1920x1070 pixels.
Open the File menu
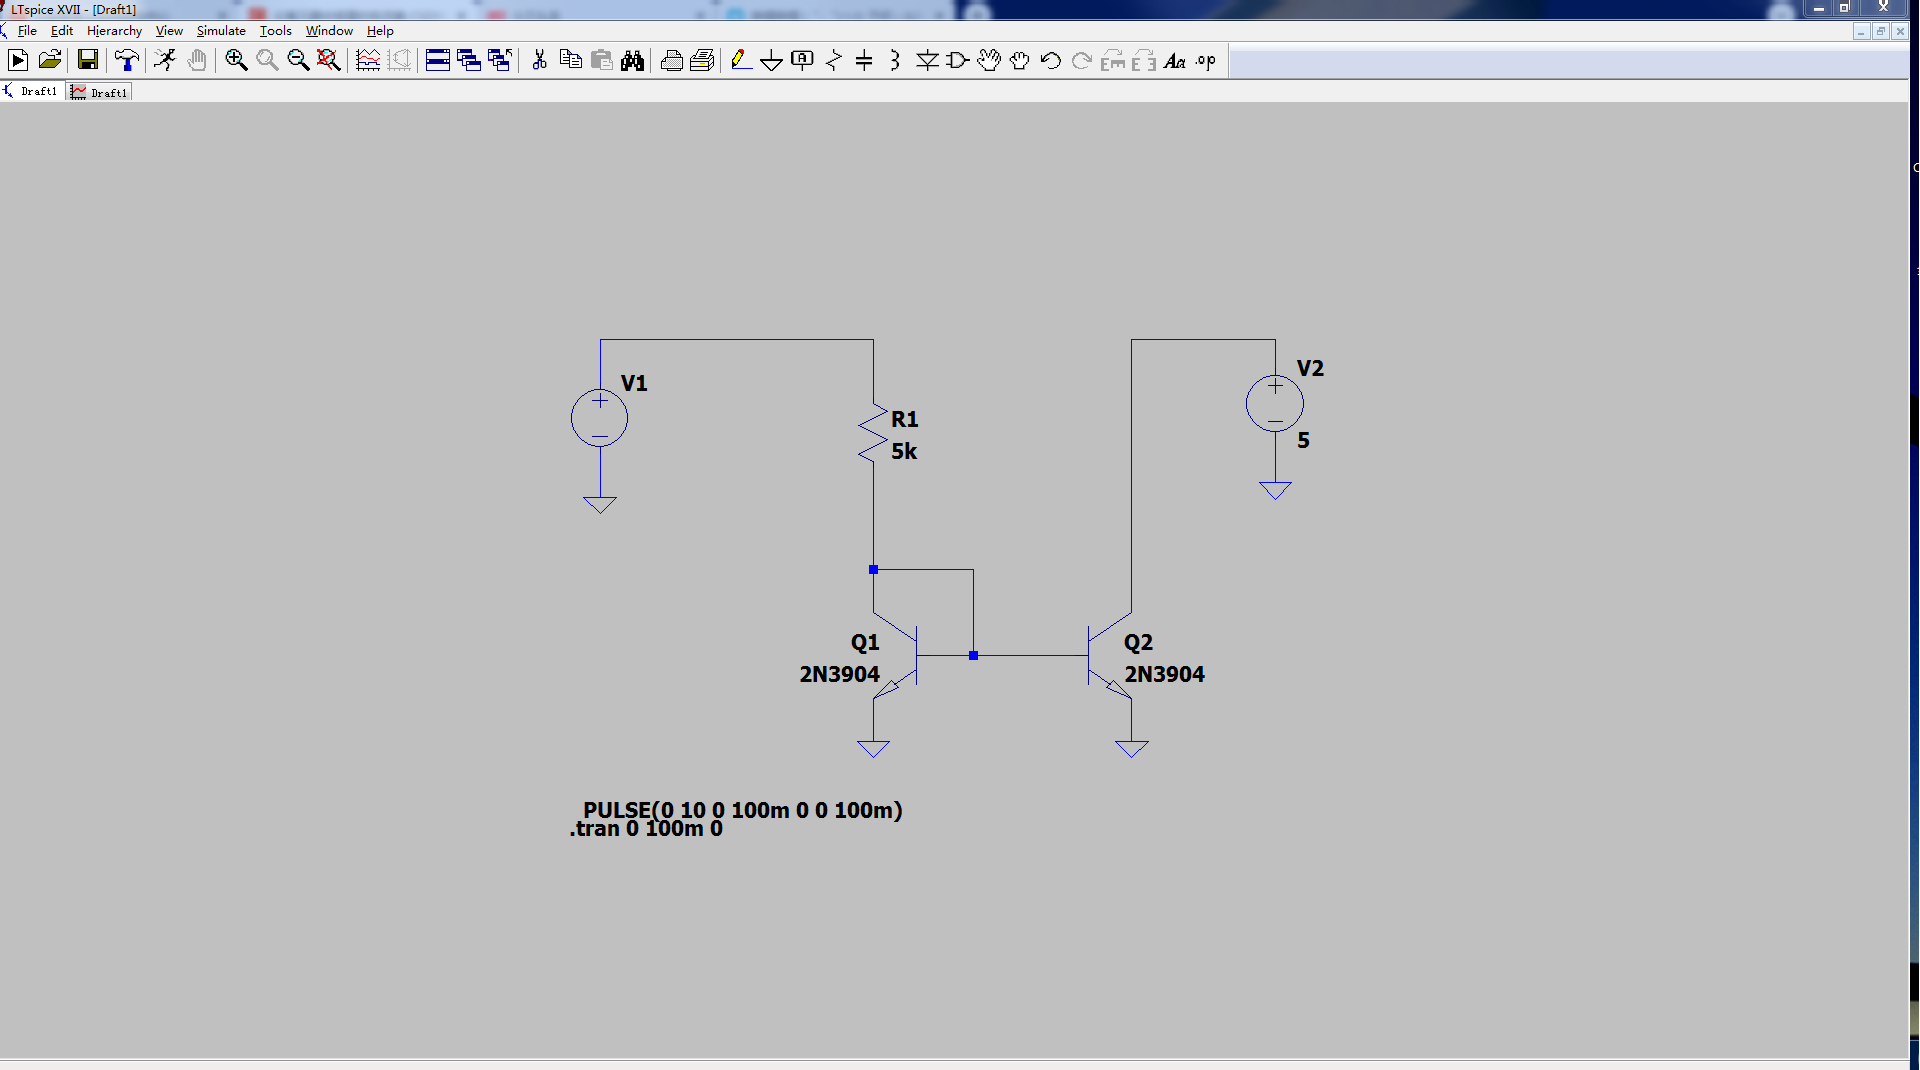pos(27,31)
